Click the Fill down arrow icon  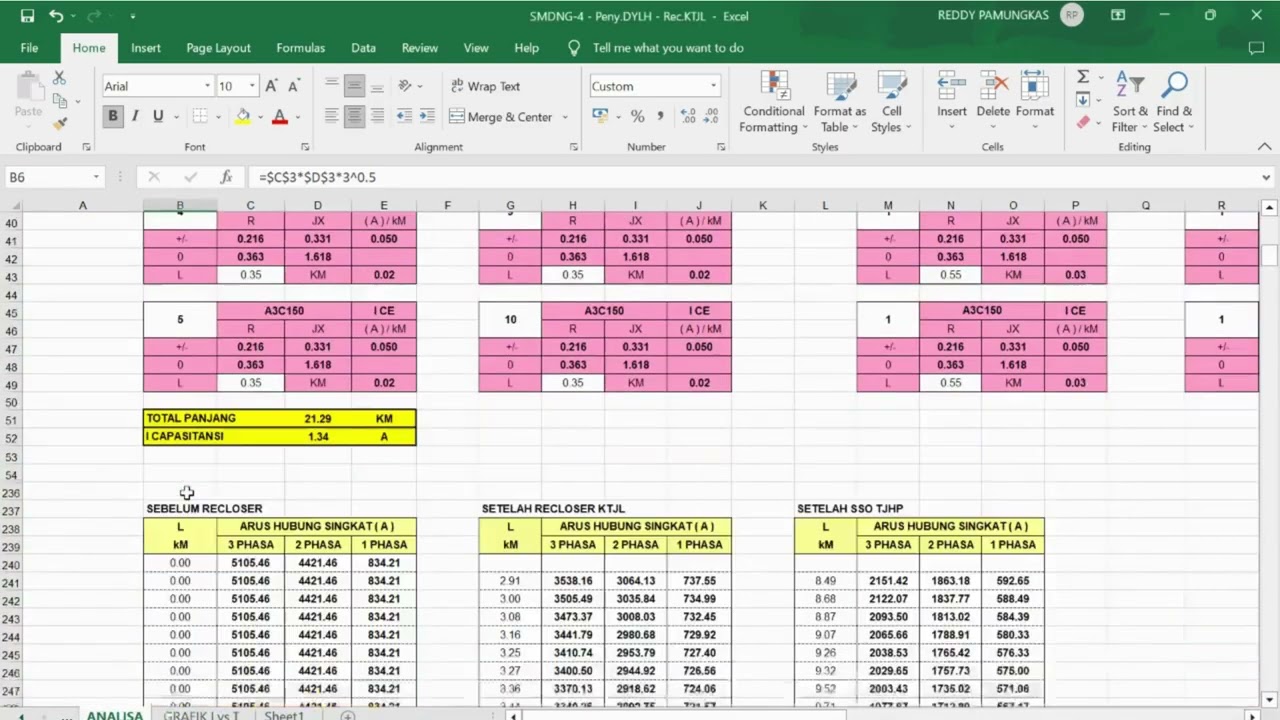click(x=1083, y=100)
